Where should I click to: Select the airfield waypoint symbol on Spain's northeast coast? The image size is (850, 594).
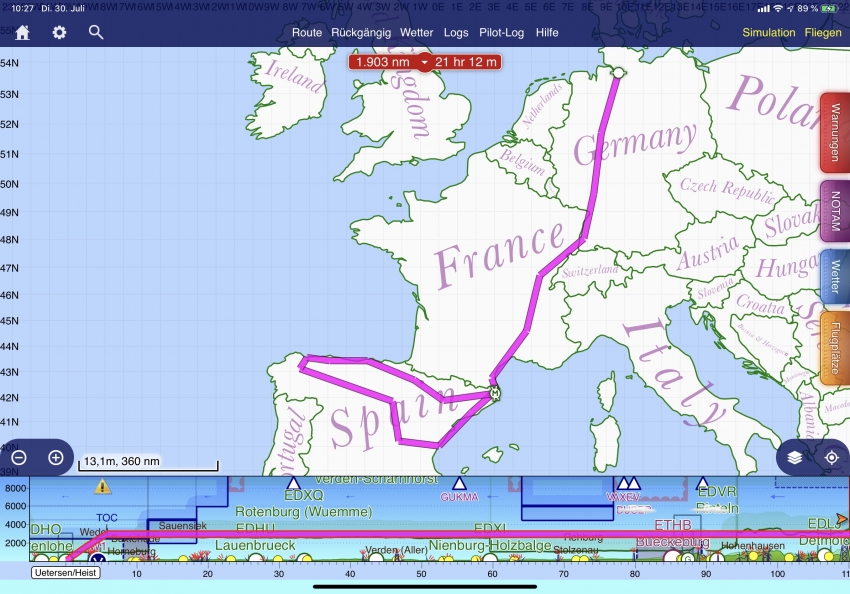point(494,393)
